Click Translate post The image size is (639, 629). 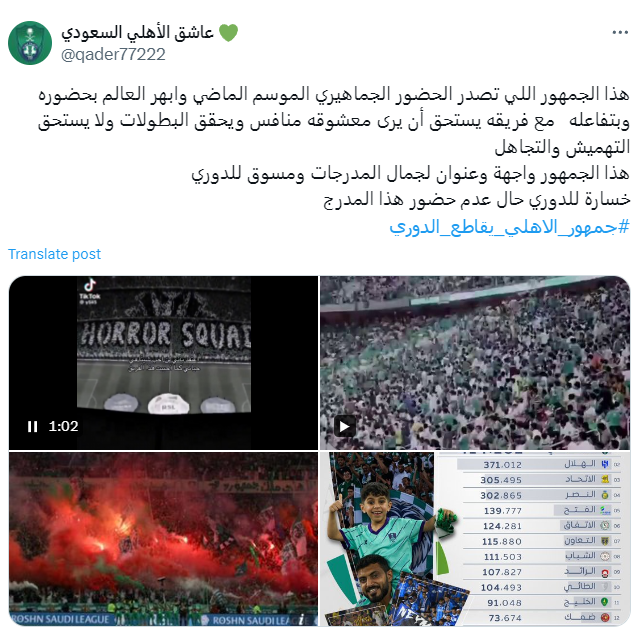(x=54, y=254)
